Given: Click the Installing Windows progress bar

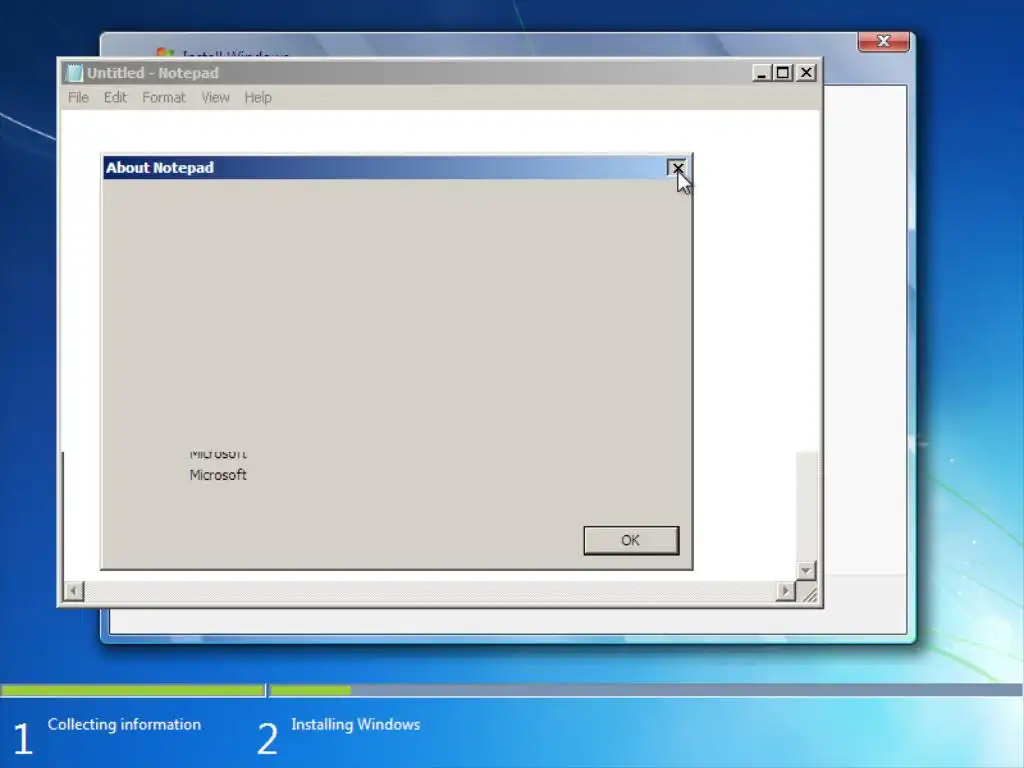Looking at the screenshot, I should tap(646, 690).
